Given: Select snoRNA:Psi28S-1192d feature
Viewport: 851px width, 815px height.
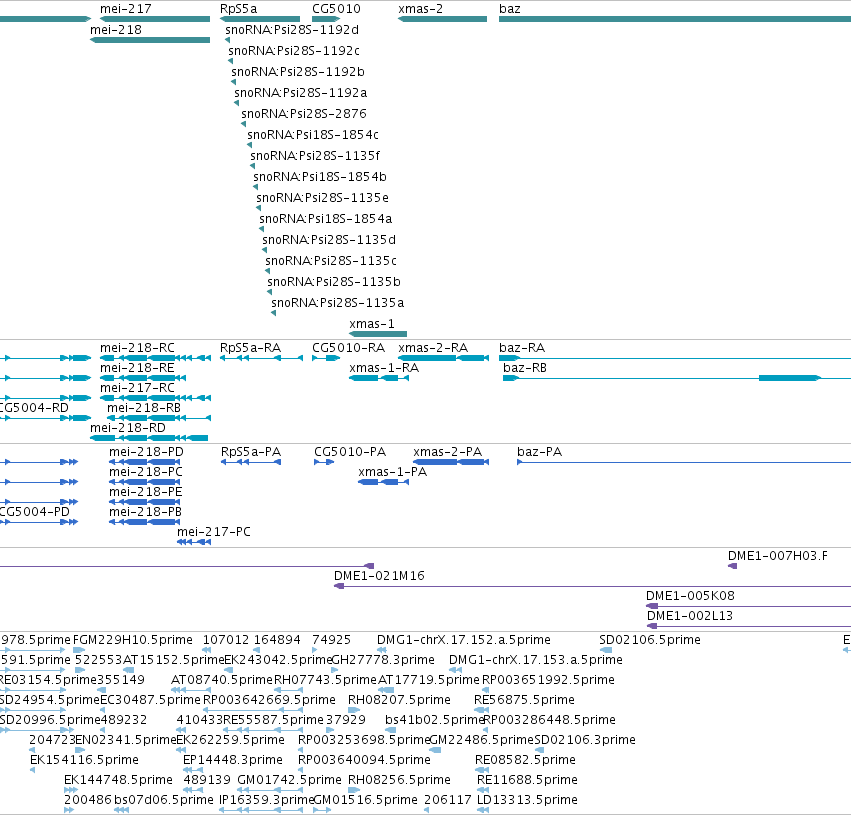Looking at the screenshot, I should [x=227, y=40].
